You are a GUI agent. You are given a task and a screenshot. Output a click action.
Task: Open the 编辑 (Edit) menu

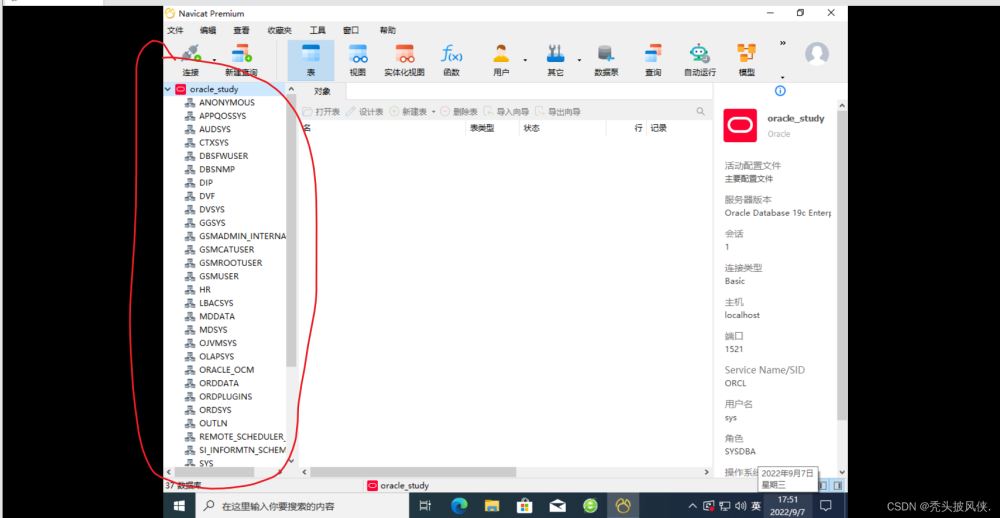208,30
